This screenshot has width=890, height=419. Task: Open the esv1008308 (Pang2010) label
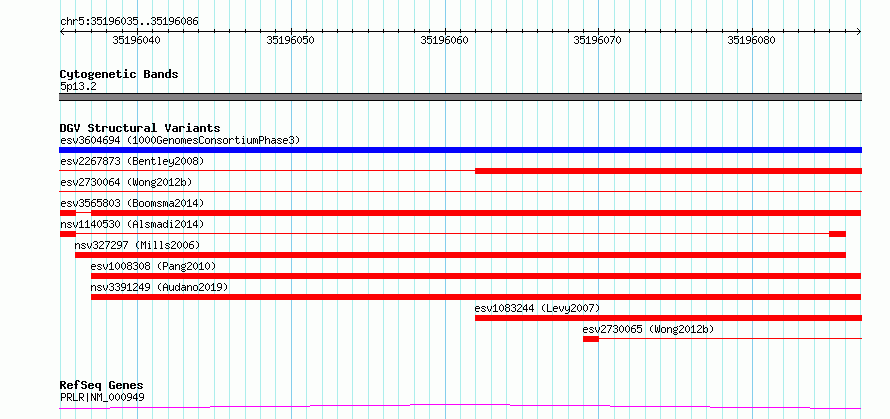(153, 266)
